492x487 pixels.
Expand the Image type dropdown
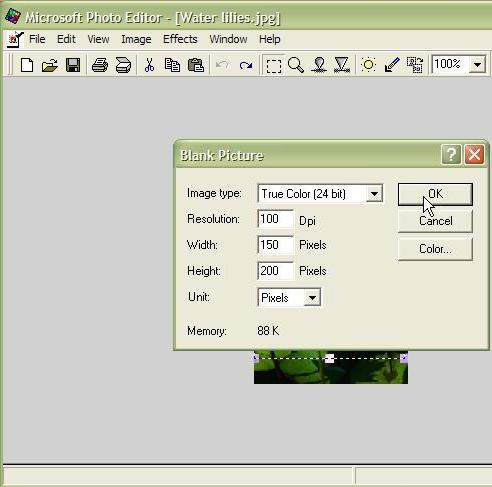pyautogui.click(x=374, y=194)
